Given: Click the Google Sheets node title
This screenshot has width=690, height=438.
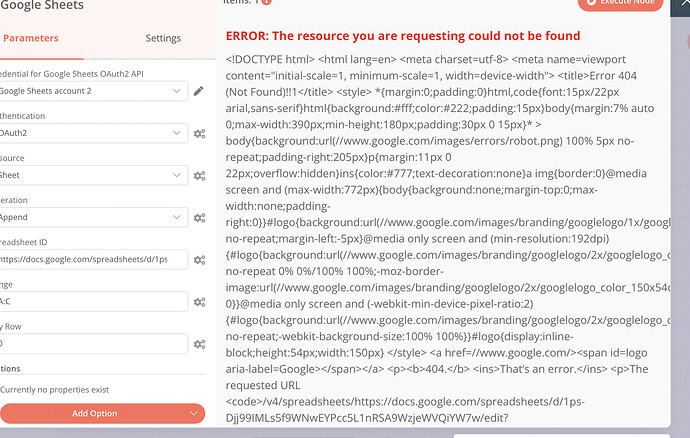Looking at the screenshot, I should click(x=42, y=5).
